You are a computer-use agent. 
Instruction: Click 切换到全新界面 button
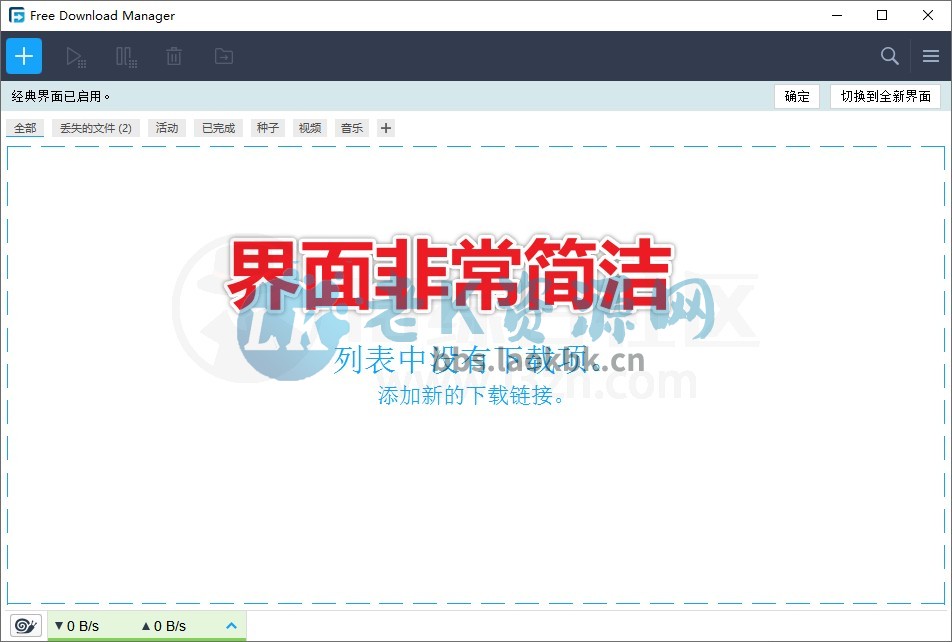(885, 96)
